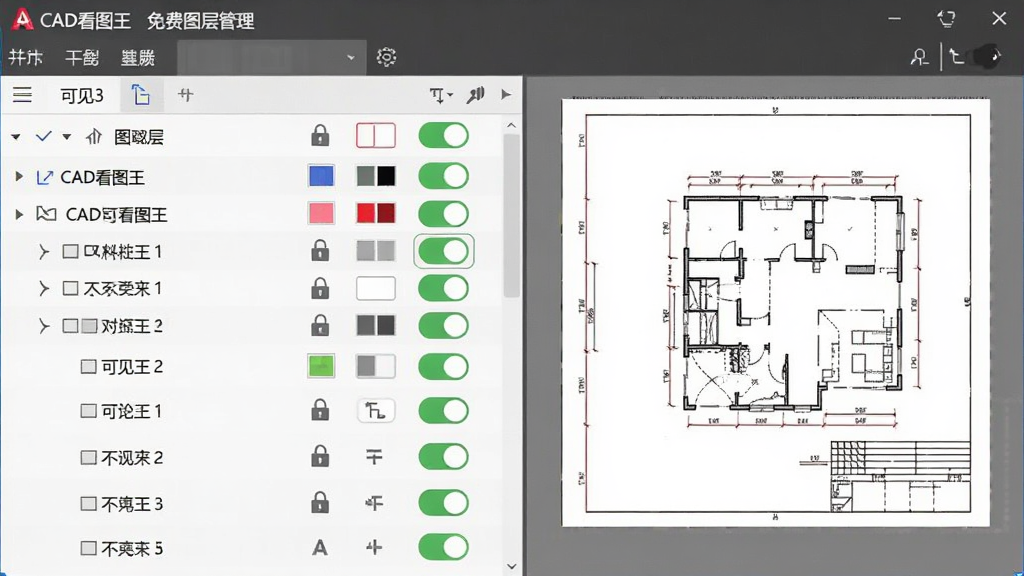The image size is (1024, 576).
Task: Expand the chevron on 对摇王 2 row
Action: tap(44, 326)
